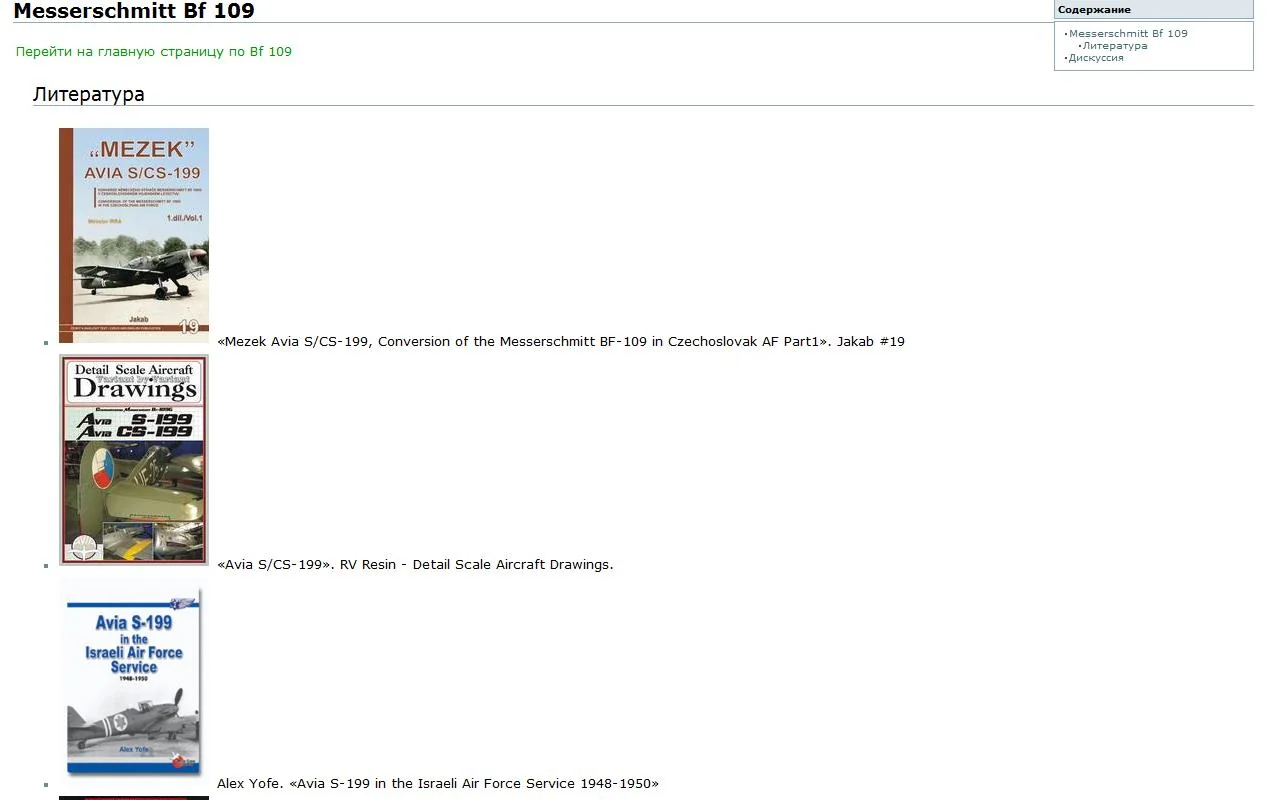Click the Содержание contents box header
Image resolution: width=1280 pixels, height=800 pixels.
tap(1094, 10)
